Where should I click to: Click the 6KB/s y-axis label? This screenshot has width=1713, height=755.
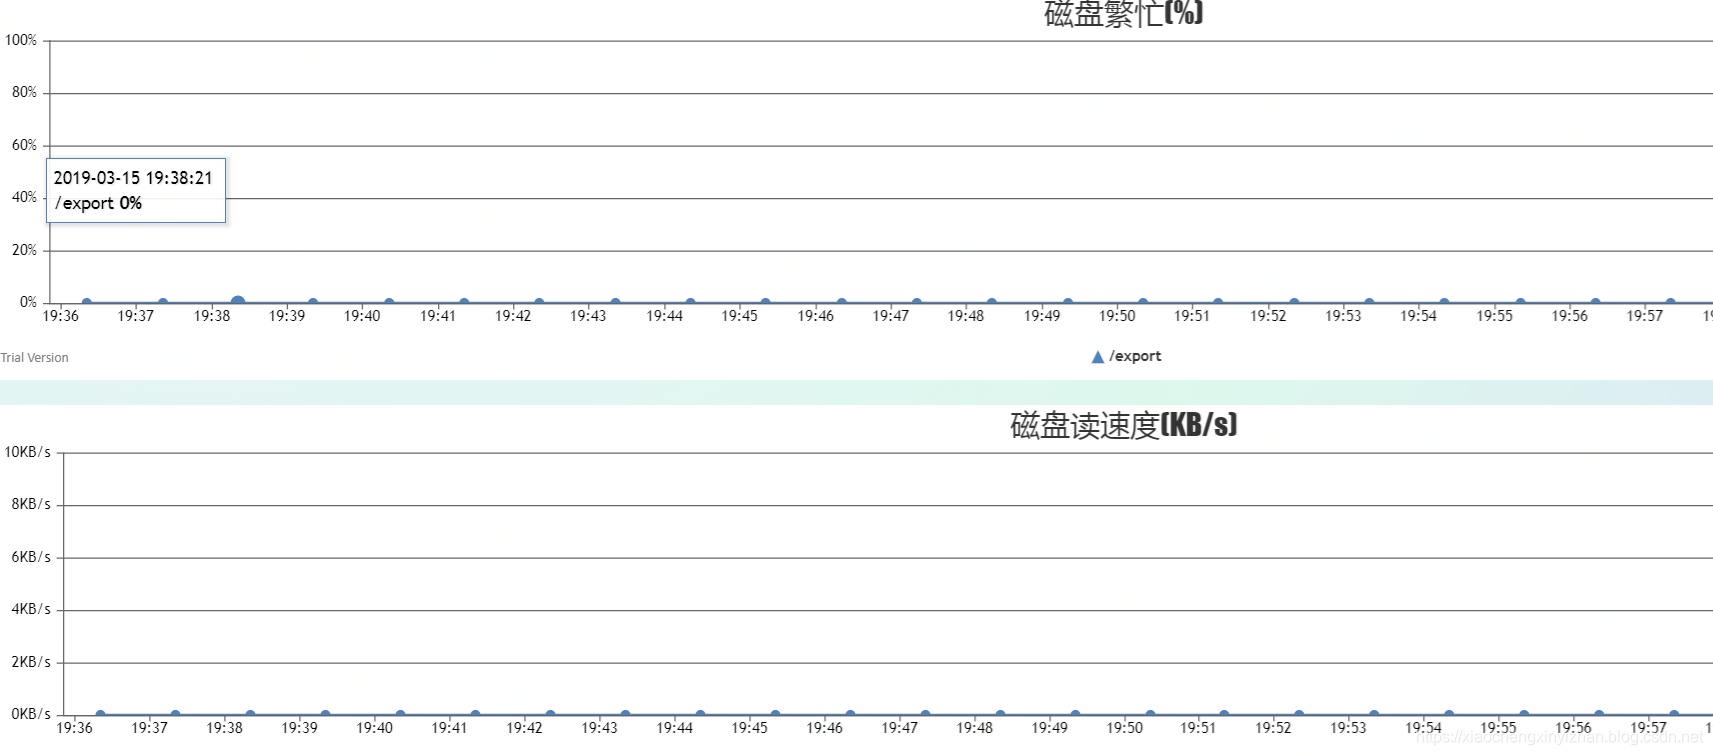point(31,557)
